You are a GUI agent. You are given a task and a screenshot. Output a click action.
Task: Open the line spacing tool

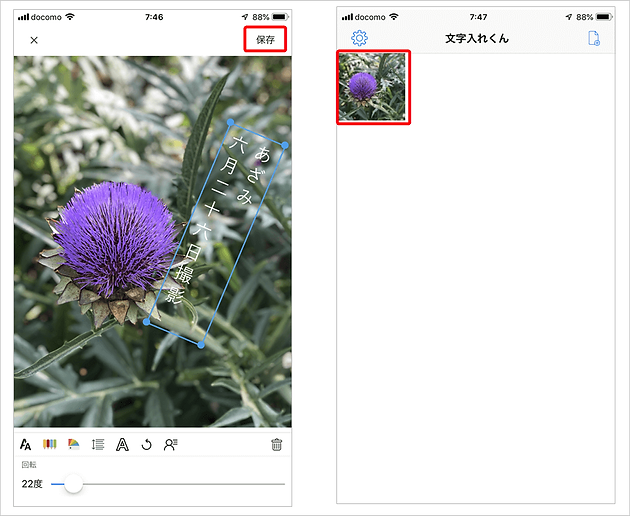click(98, 444)
